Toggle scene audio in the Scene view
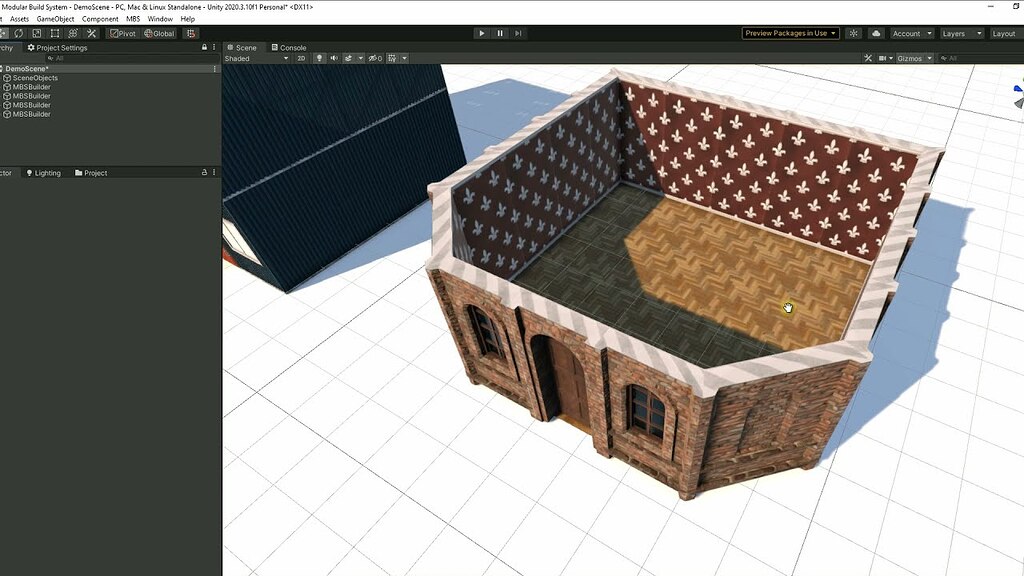The width and height of the screenshot is (1024, 576). (334, 58)
